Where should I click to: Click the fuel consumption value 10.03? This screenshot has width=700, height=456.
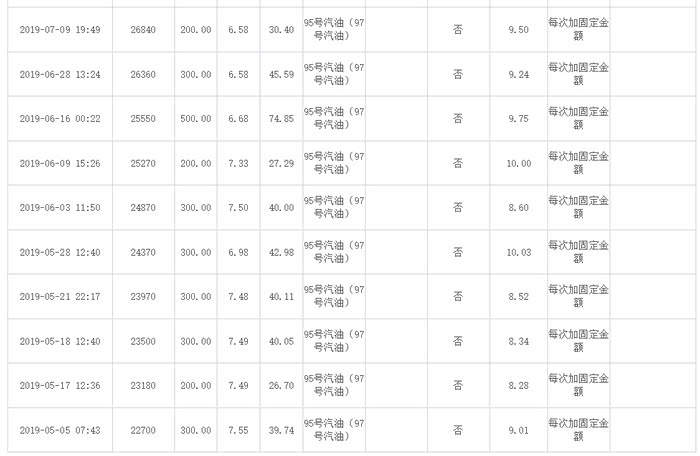tap(519, 251)
